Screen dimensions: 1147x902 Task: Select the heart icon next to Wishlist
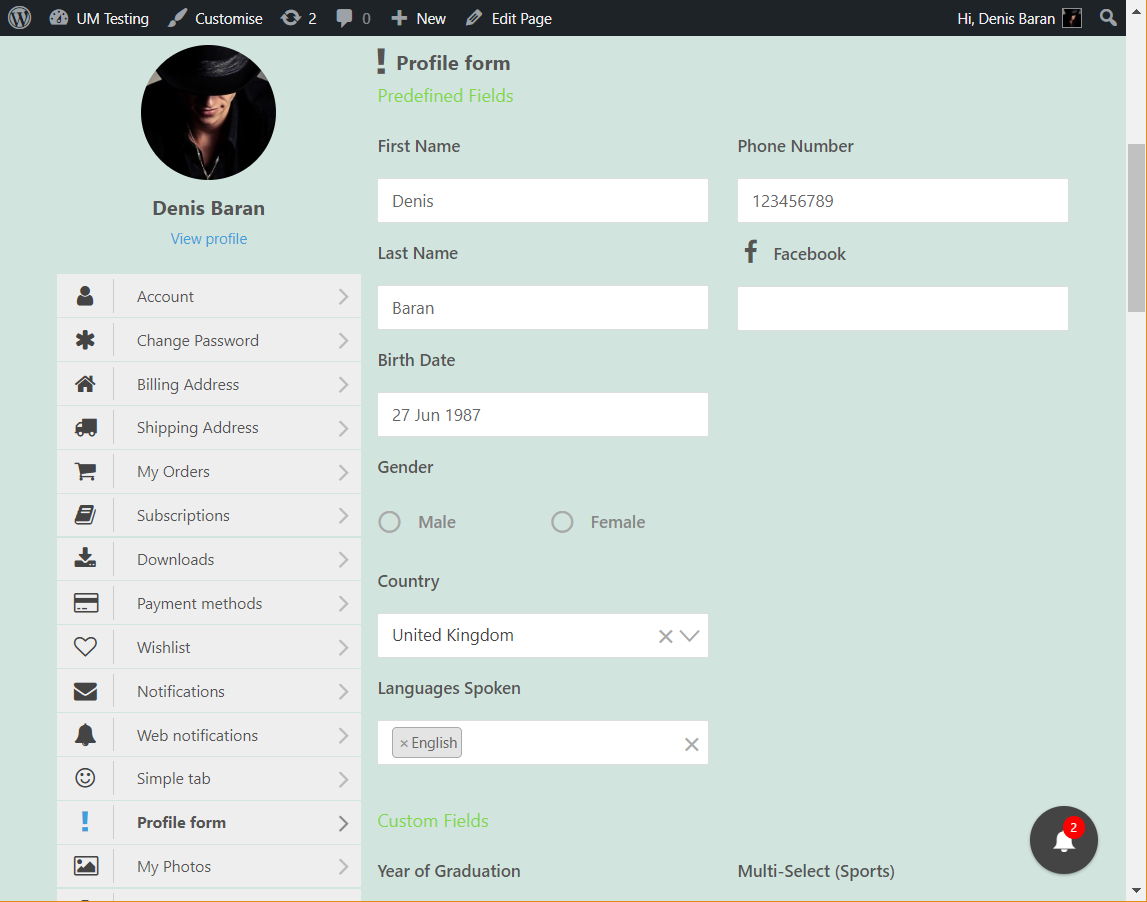[85, 646]
